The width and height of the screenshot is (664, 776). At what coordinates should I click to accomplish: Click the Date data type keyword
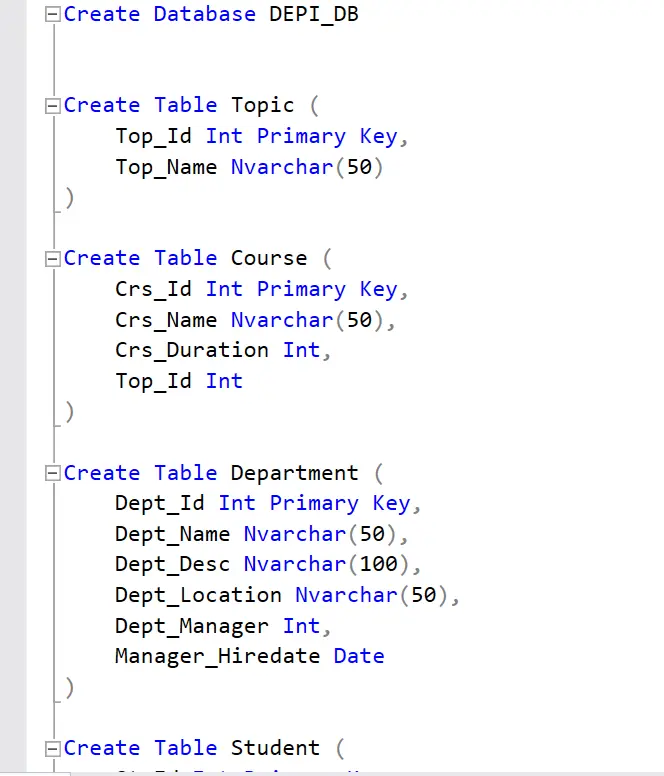point(359,657)
